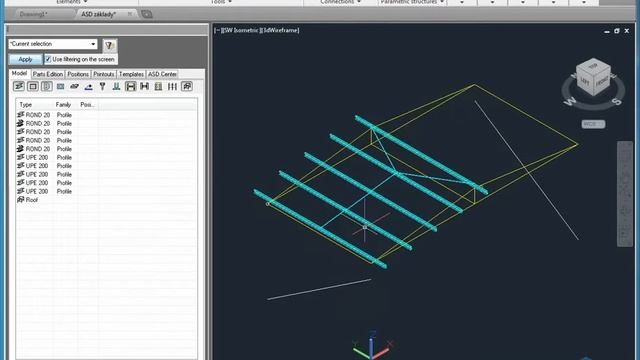640x360 pixels.
Task: Open the viewport [-] controls menu
Action: pyautogui.click(x=217, y=30)
